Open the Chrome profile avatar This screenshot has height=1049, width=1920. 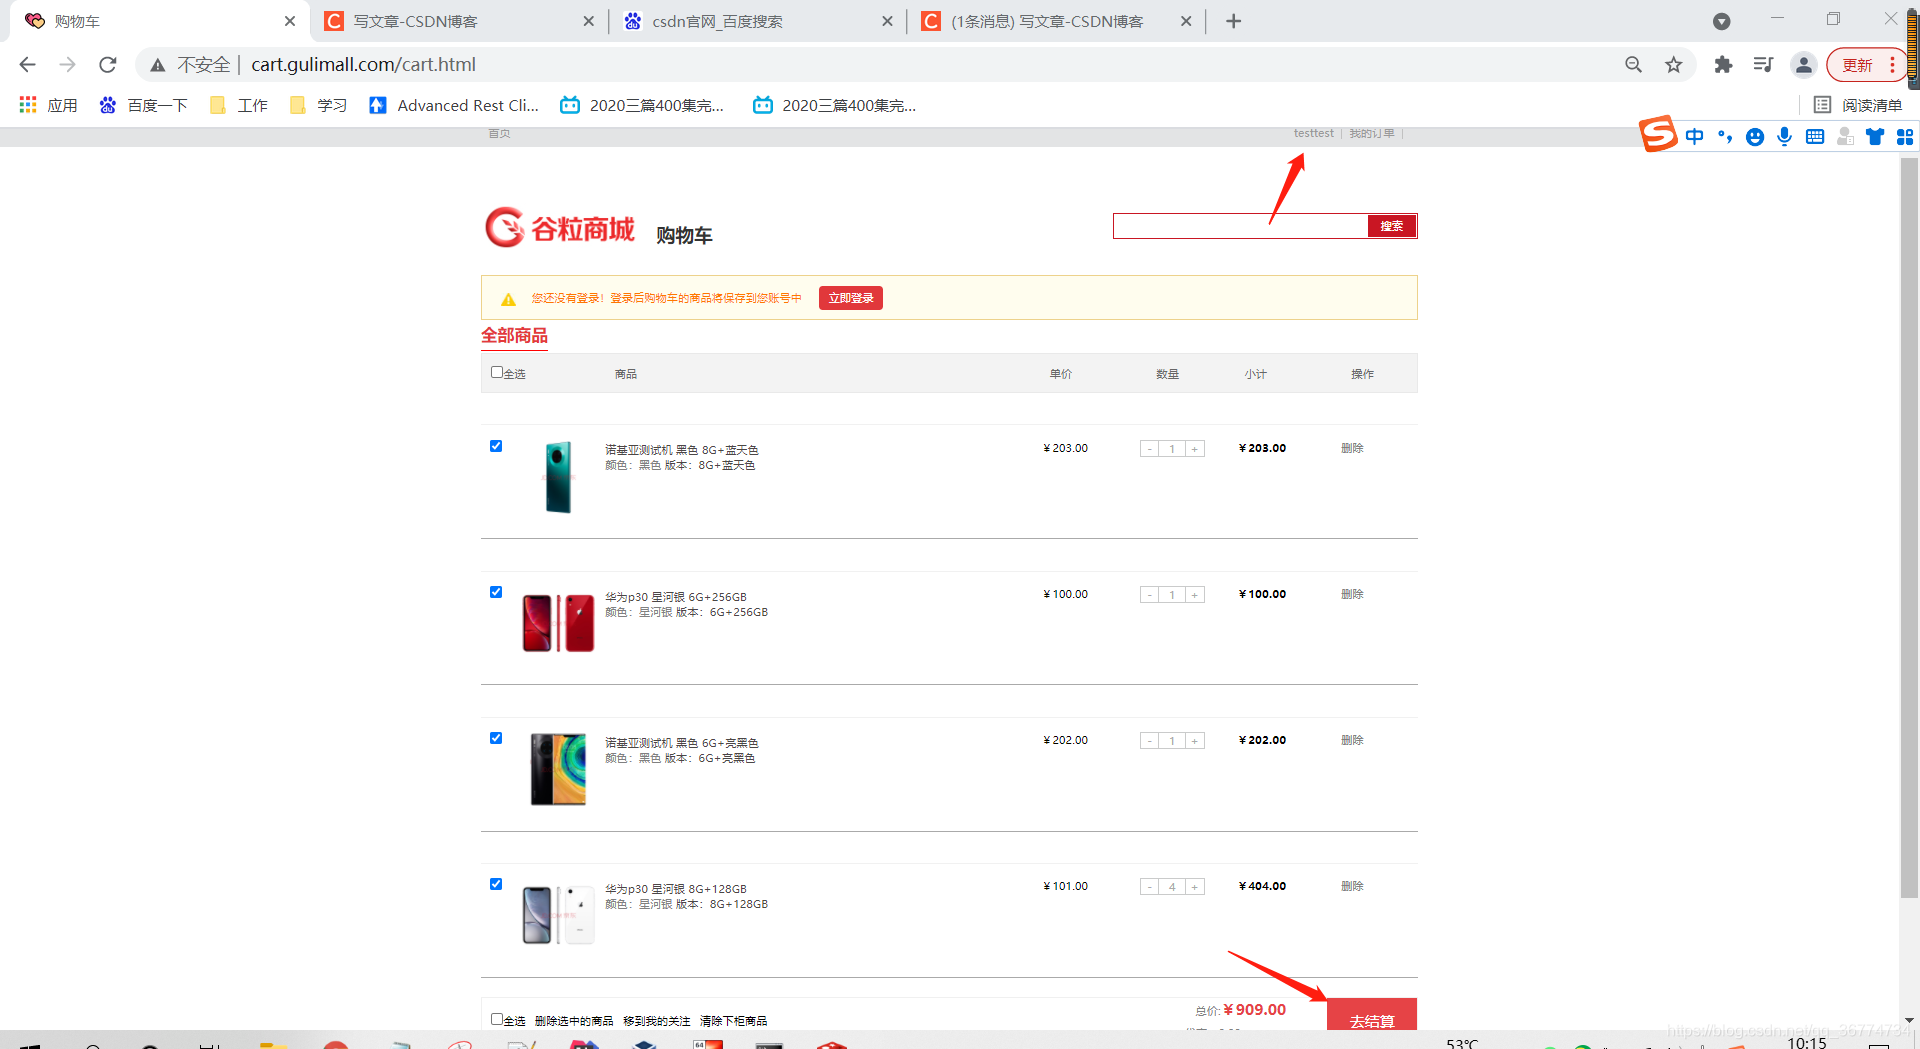pos(1804,65)
